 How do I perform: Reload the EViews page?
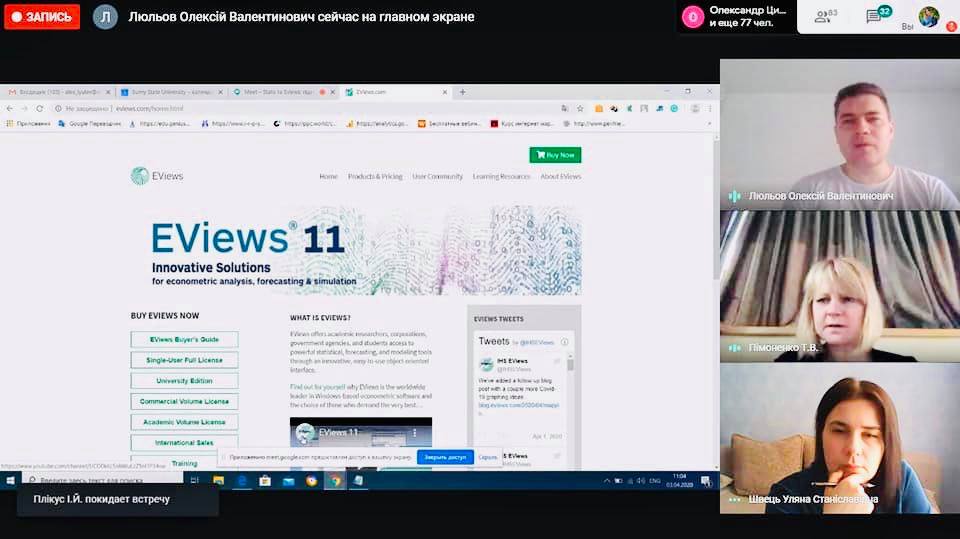[x=40, y=108]
